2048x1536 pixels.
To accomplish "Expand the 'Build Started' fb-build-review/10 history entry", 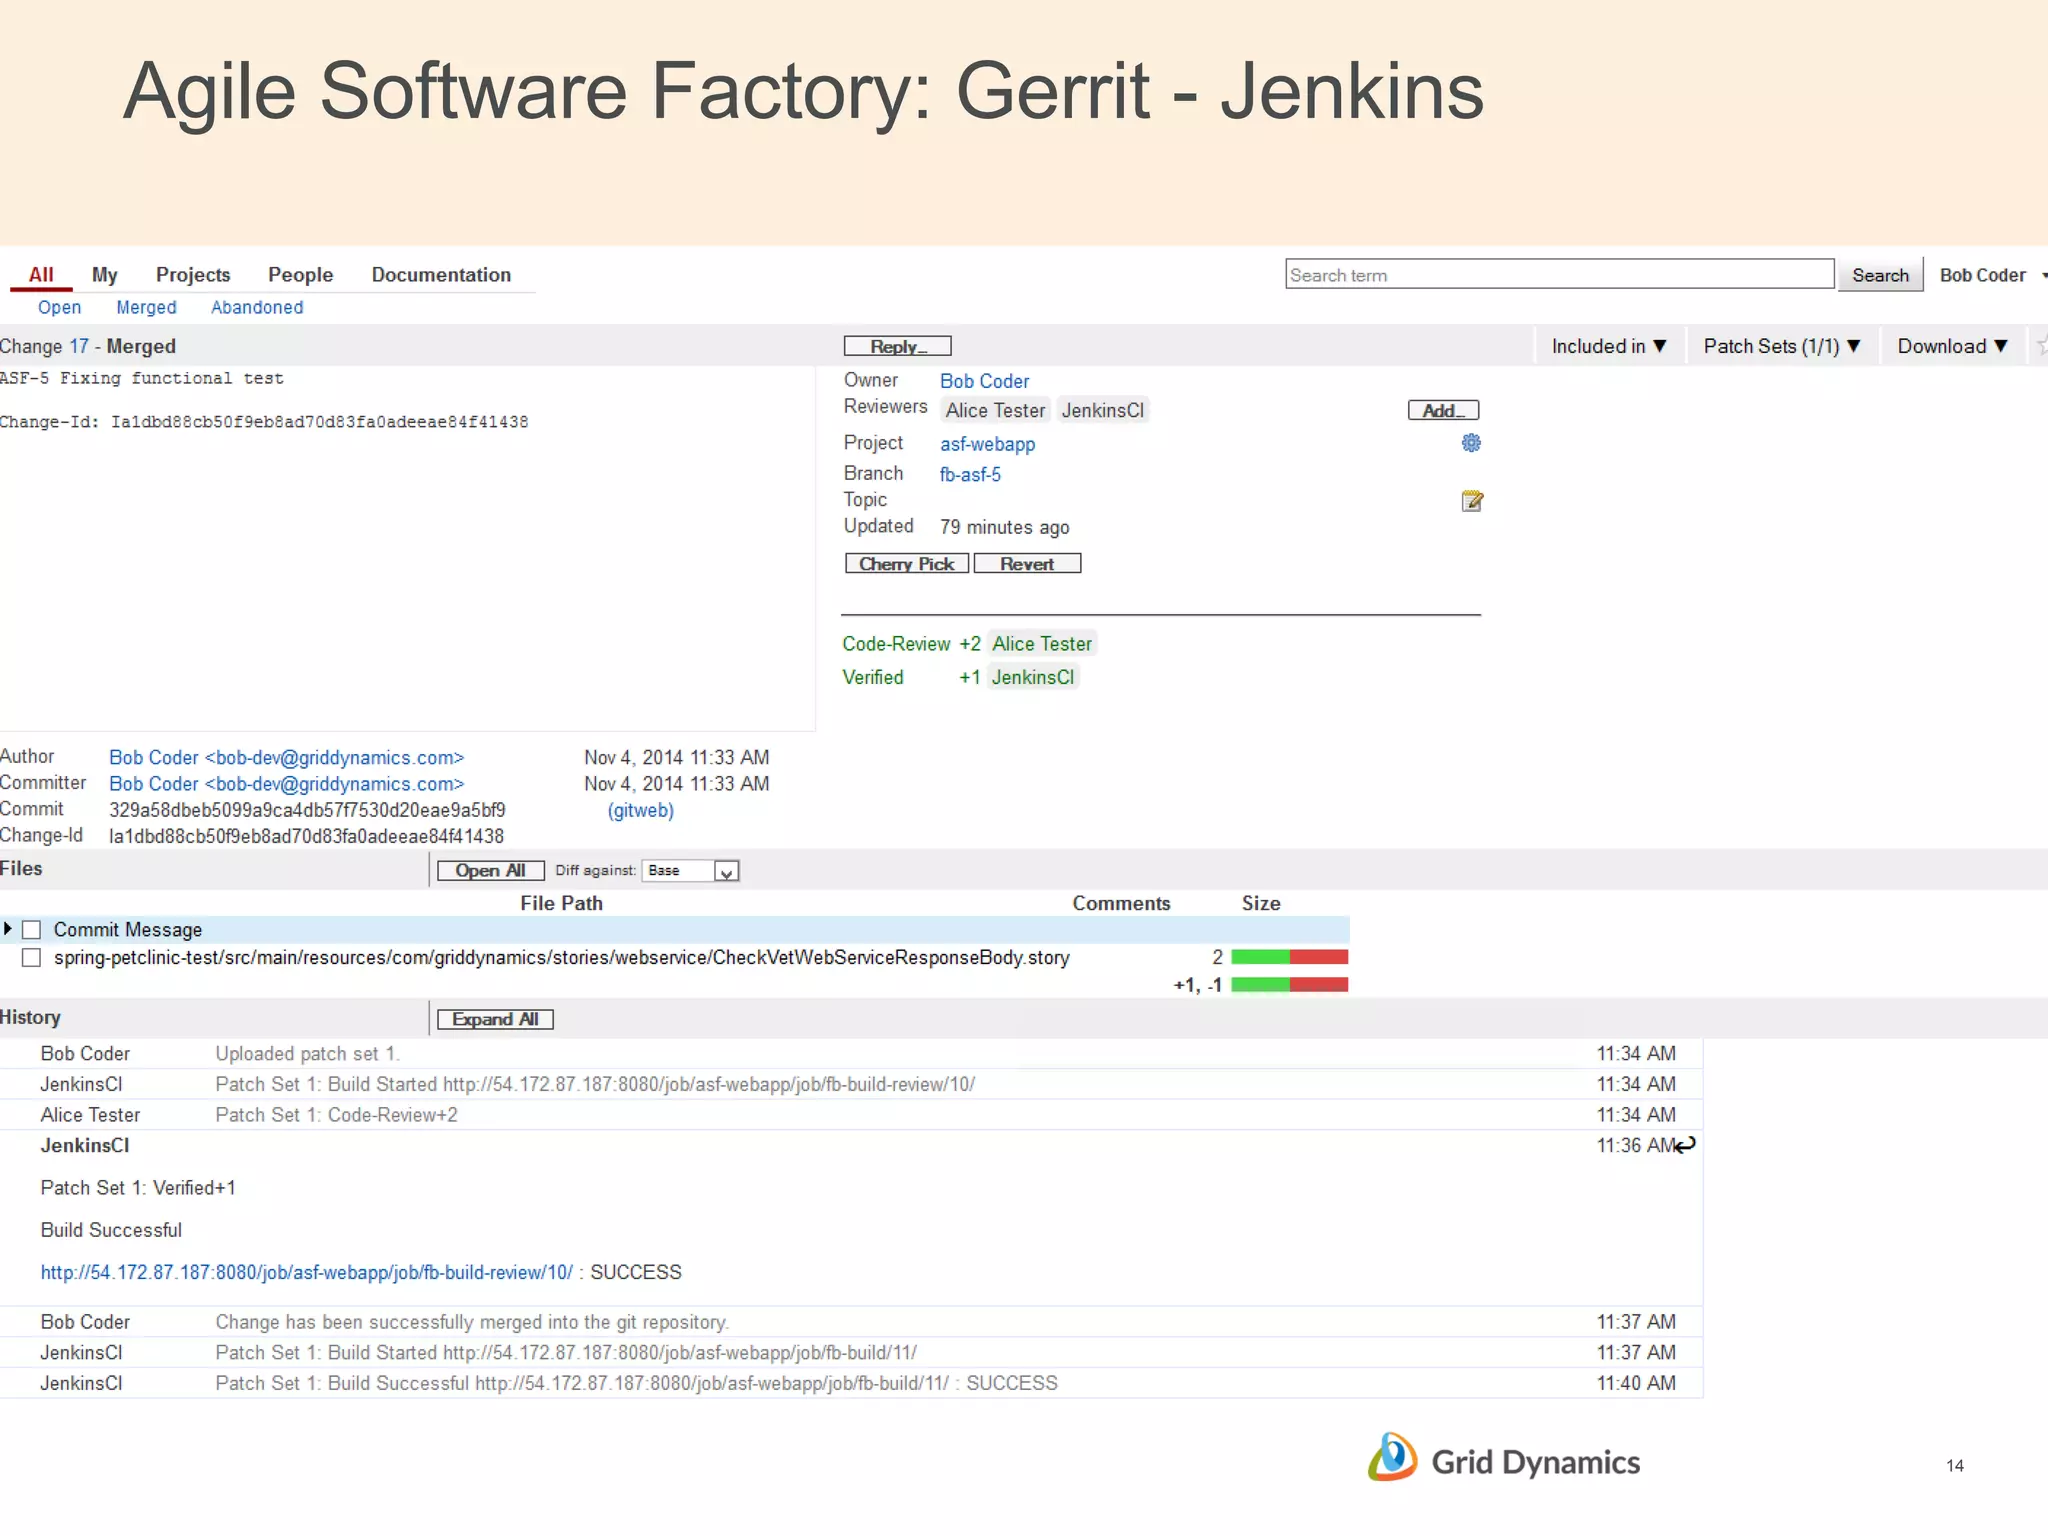I will (850, 1085).
